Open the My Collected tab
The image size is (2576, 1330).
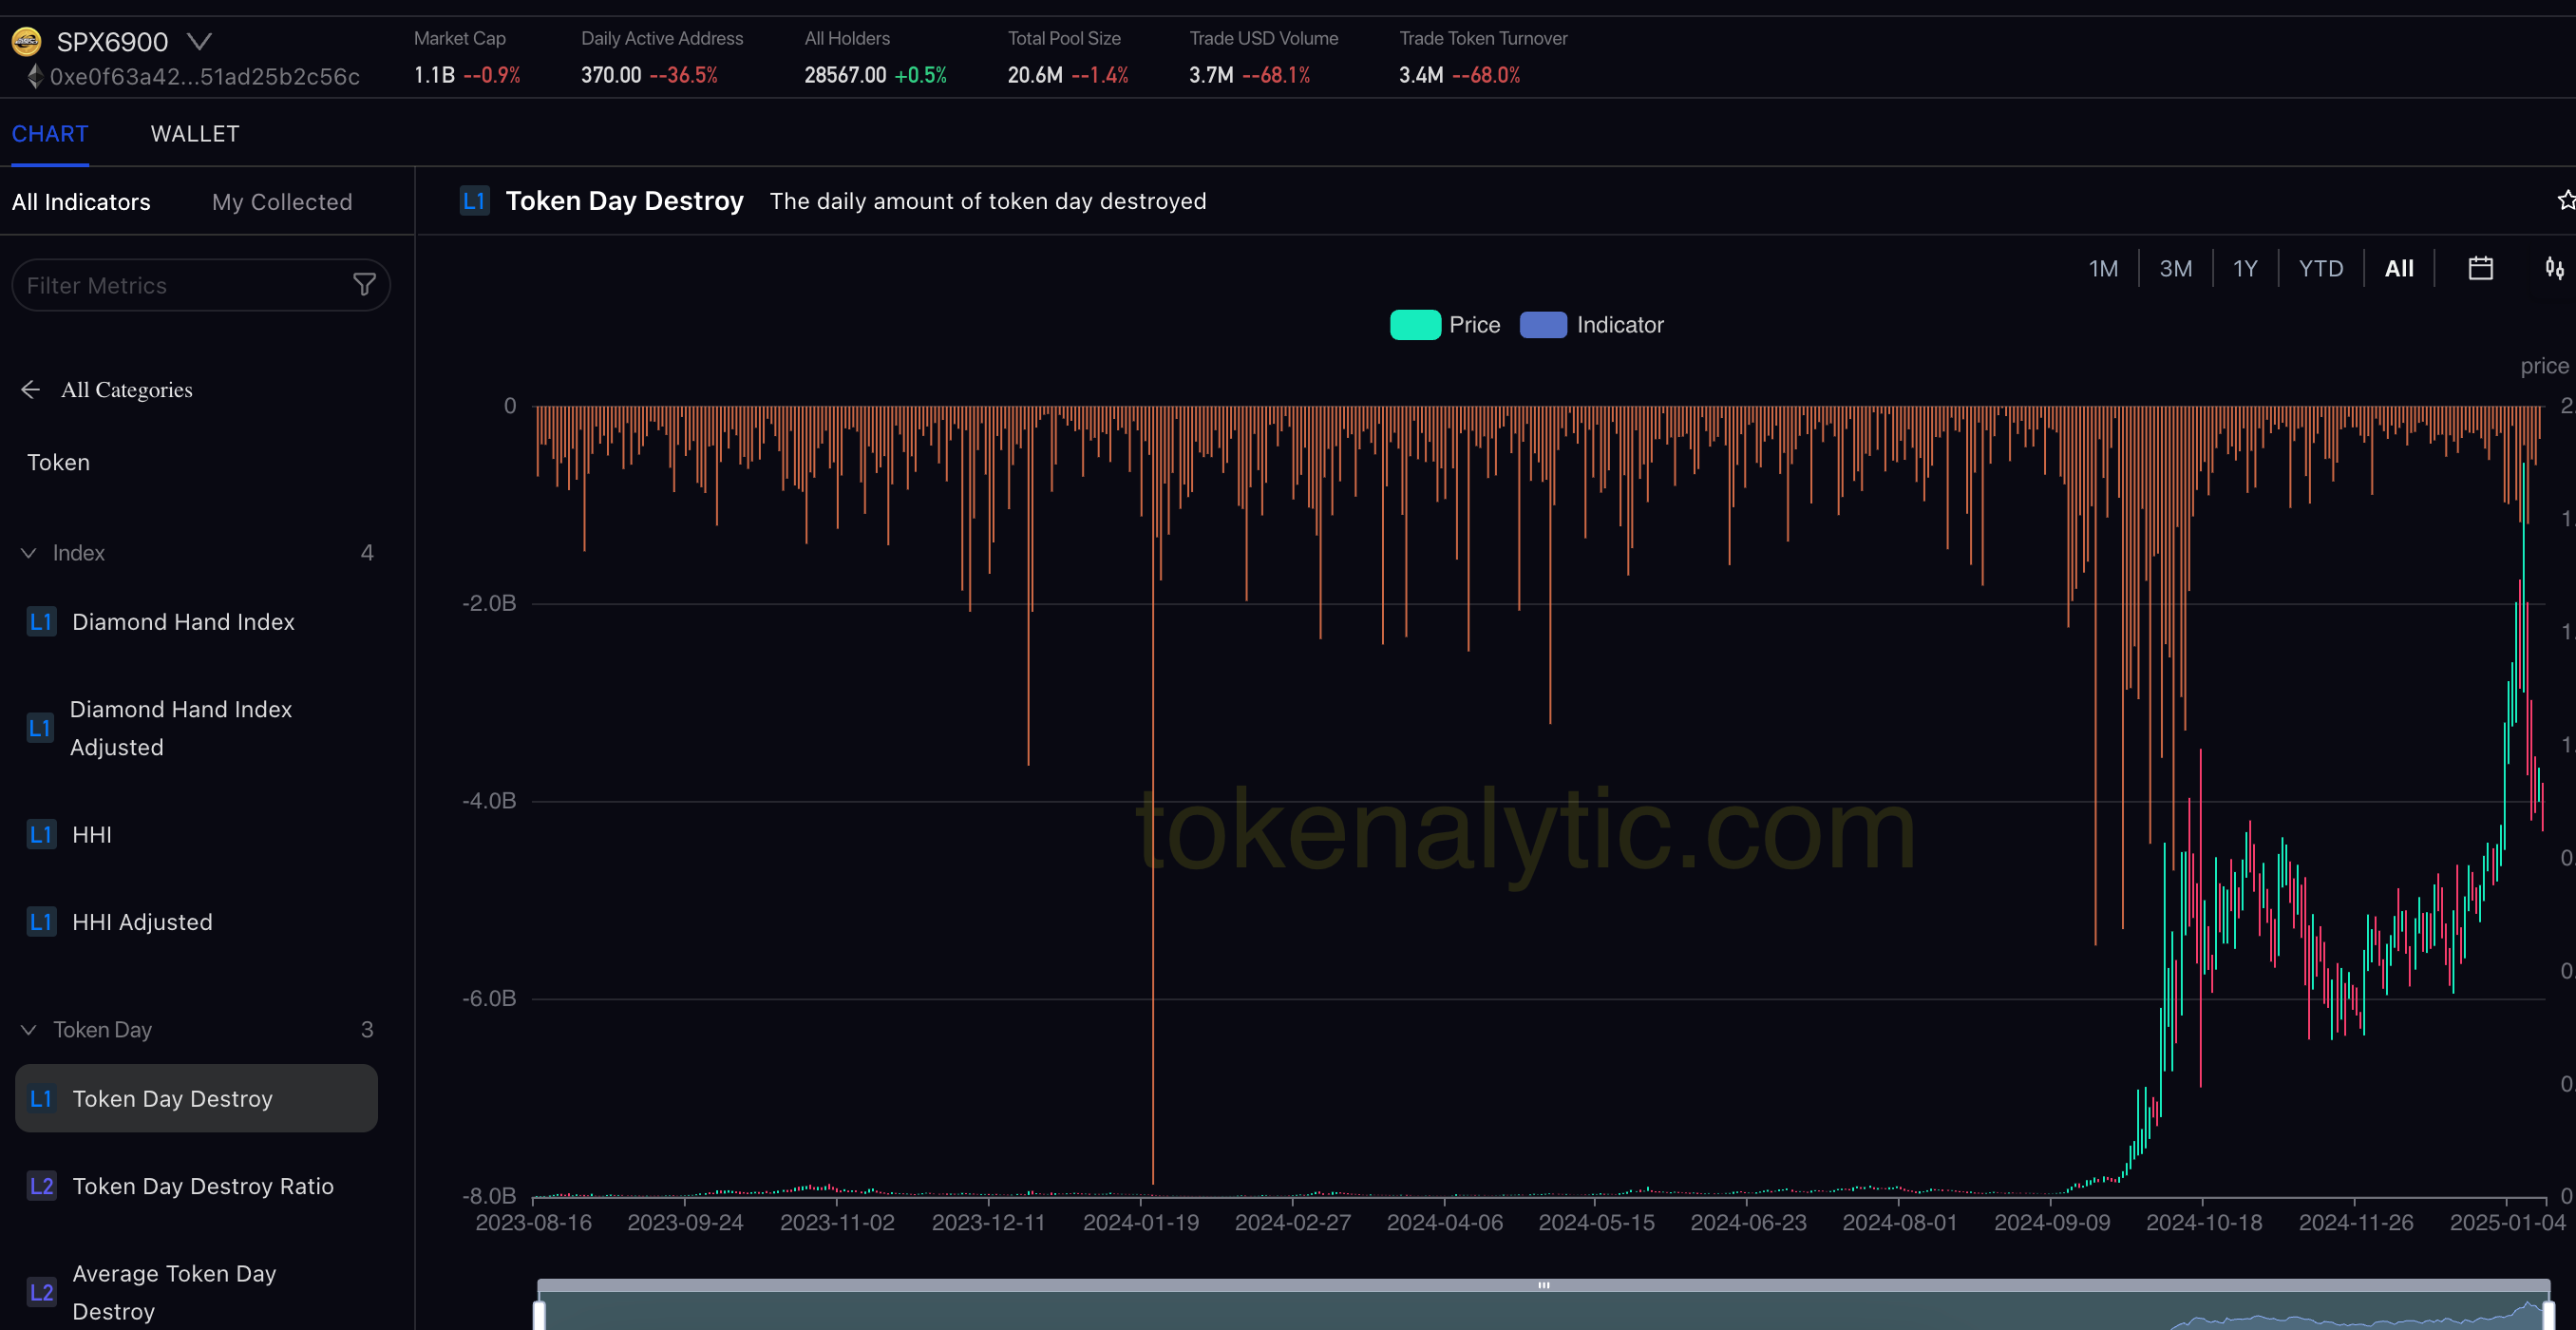click(x=282, y=202)
